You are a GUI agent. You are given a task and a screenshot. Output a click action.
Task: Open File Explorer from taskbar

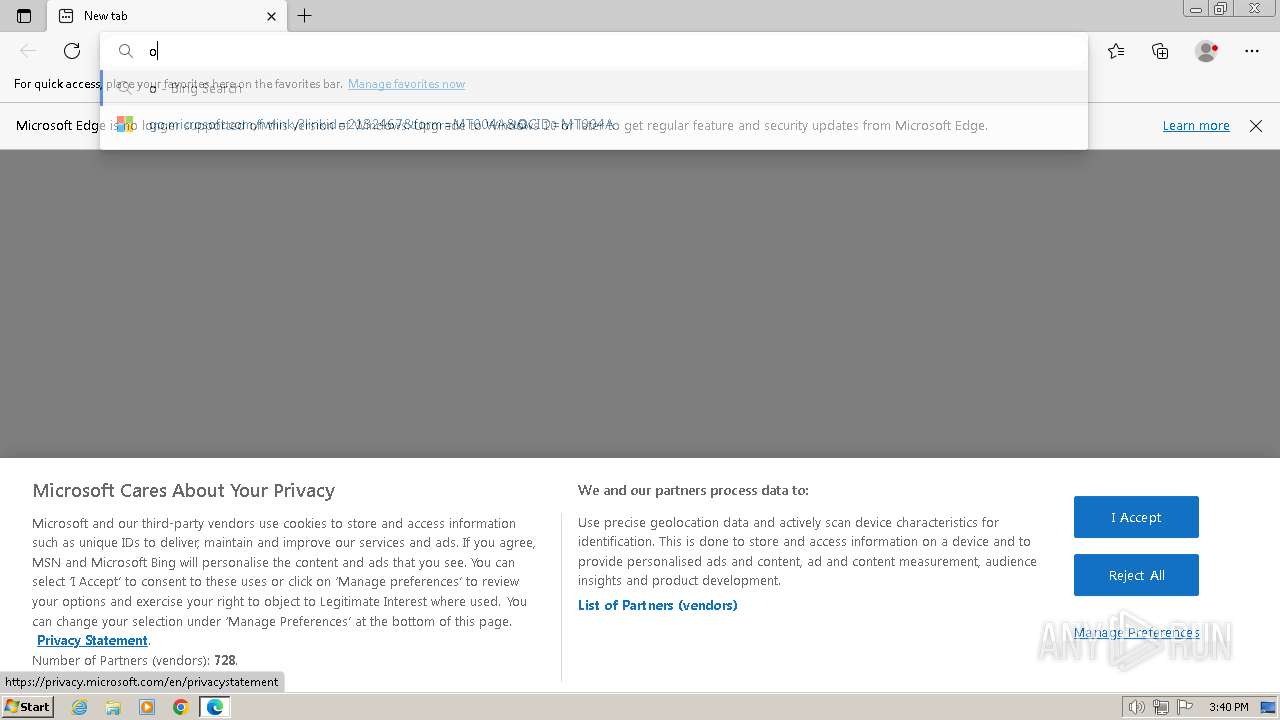coord(113,707)
